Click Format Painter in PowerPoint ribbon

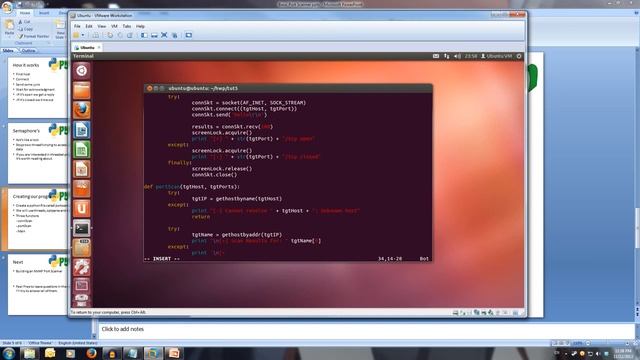coord(33,36)
